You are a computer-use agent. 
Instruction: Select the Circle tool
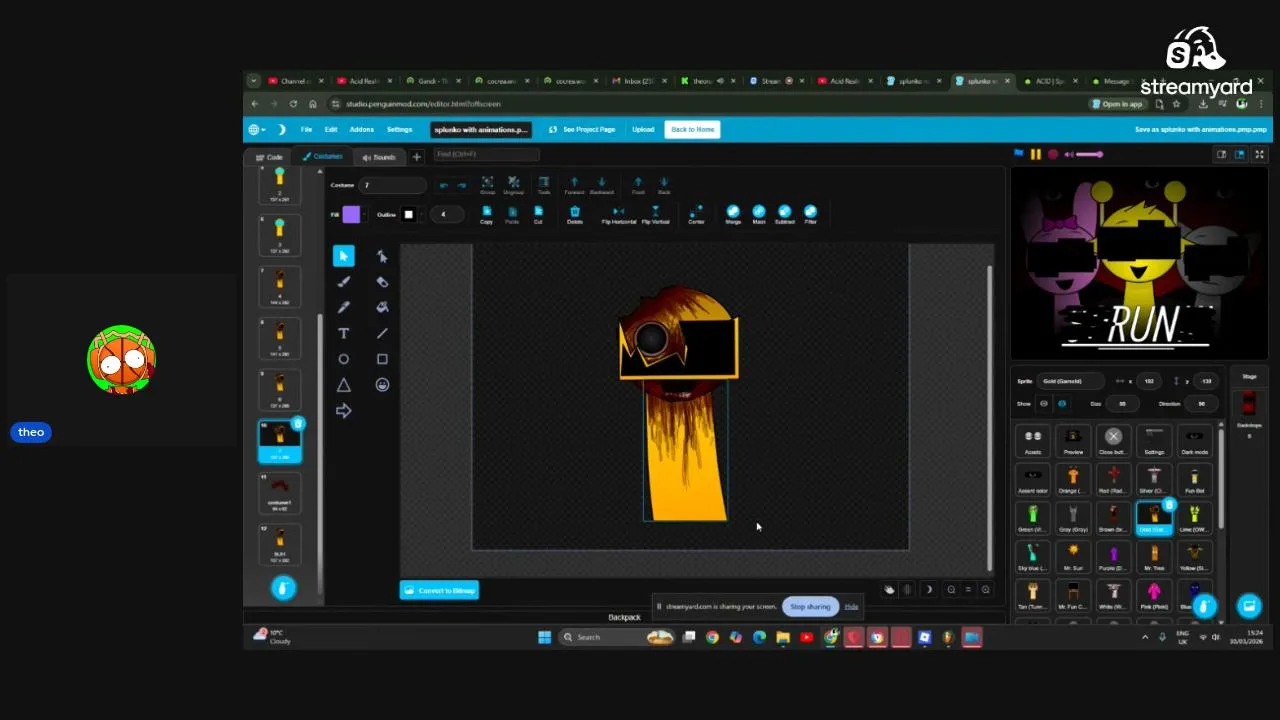[x=343, y=359]
